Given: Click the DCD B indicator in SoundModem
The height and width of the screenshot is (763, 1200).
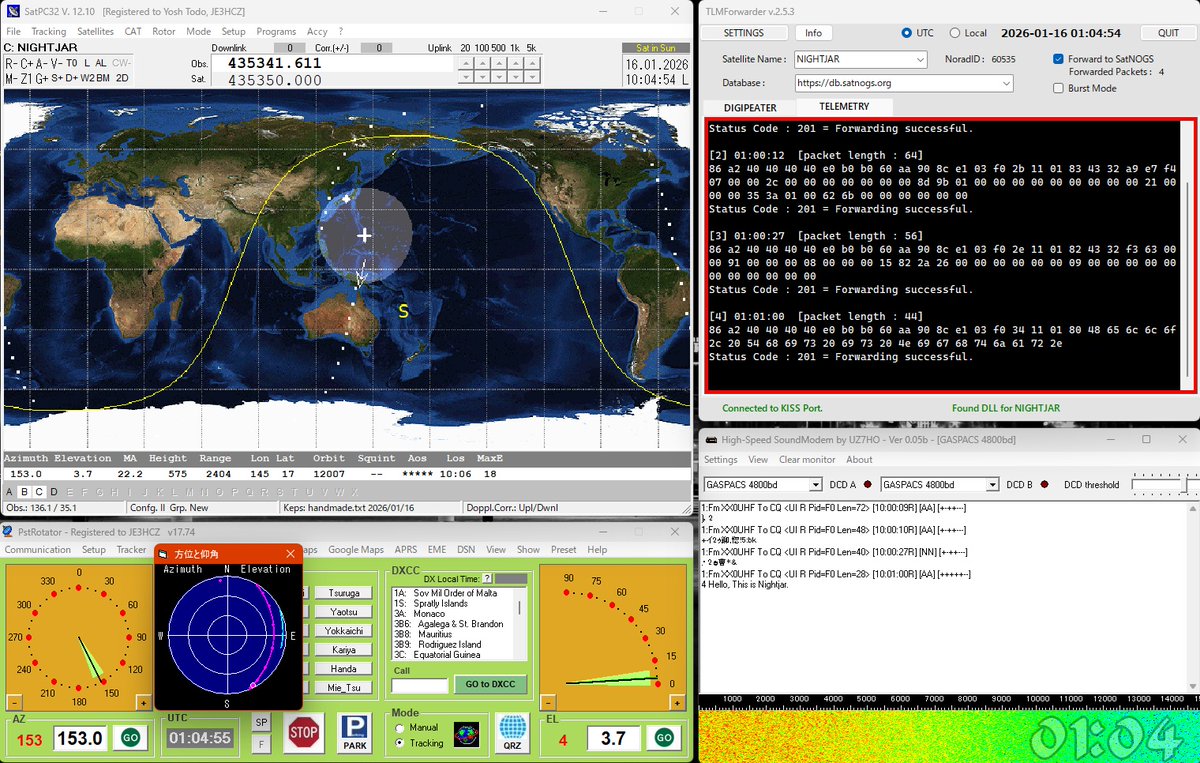Looking at the screenshot, I should pyautogui.click(x=1045, y=485).
